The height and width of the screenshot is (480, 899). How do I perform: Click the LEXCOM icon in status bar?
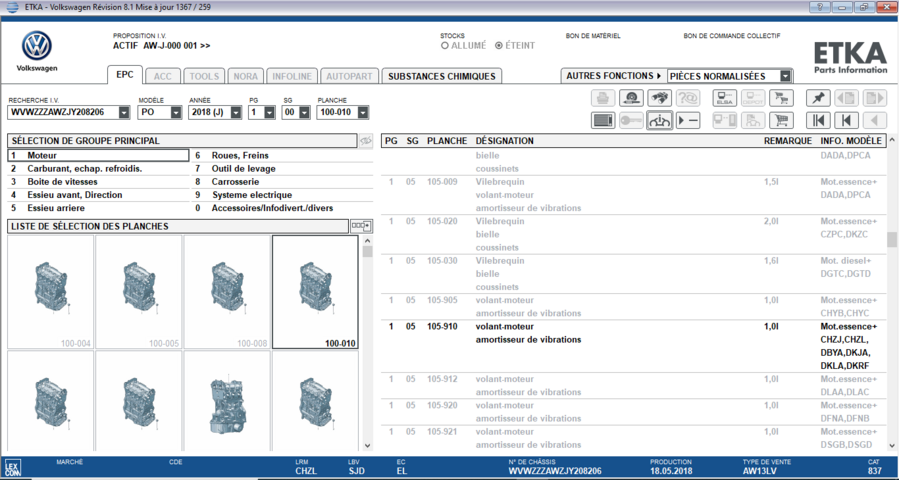pyautogui.click(x=11, y=467)
